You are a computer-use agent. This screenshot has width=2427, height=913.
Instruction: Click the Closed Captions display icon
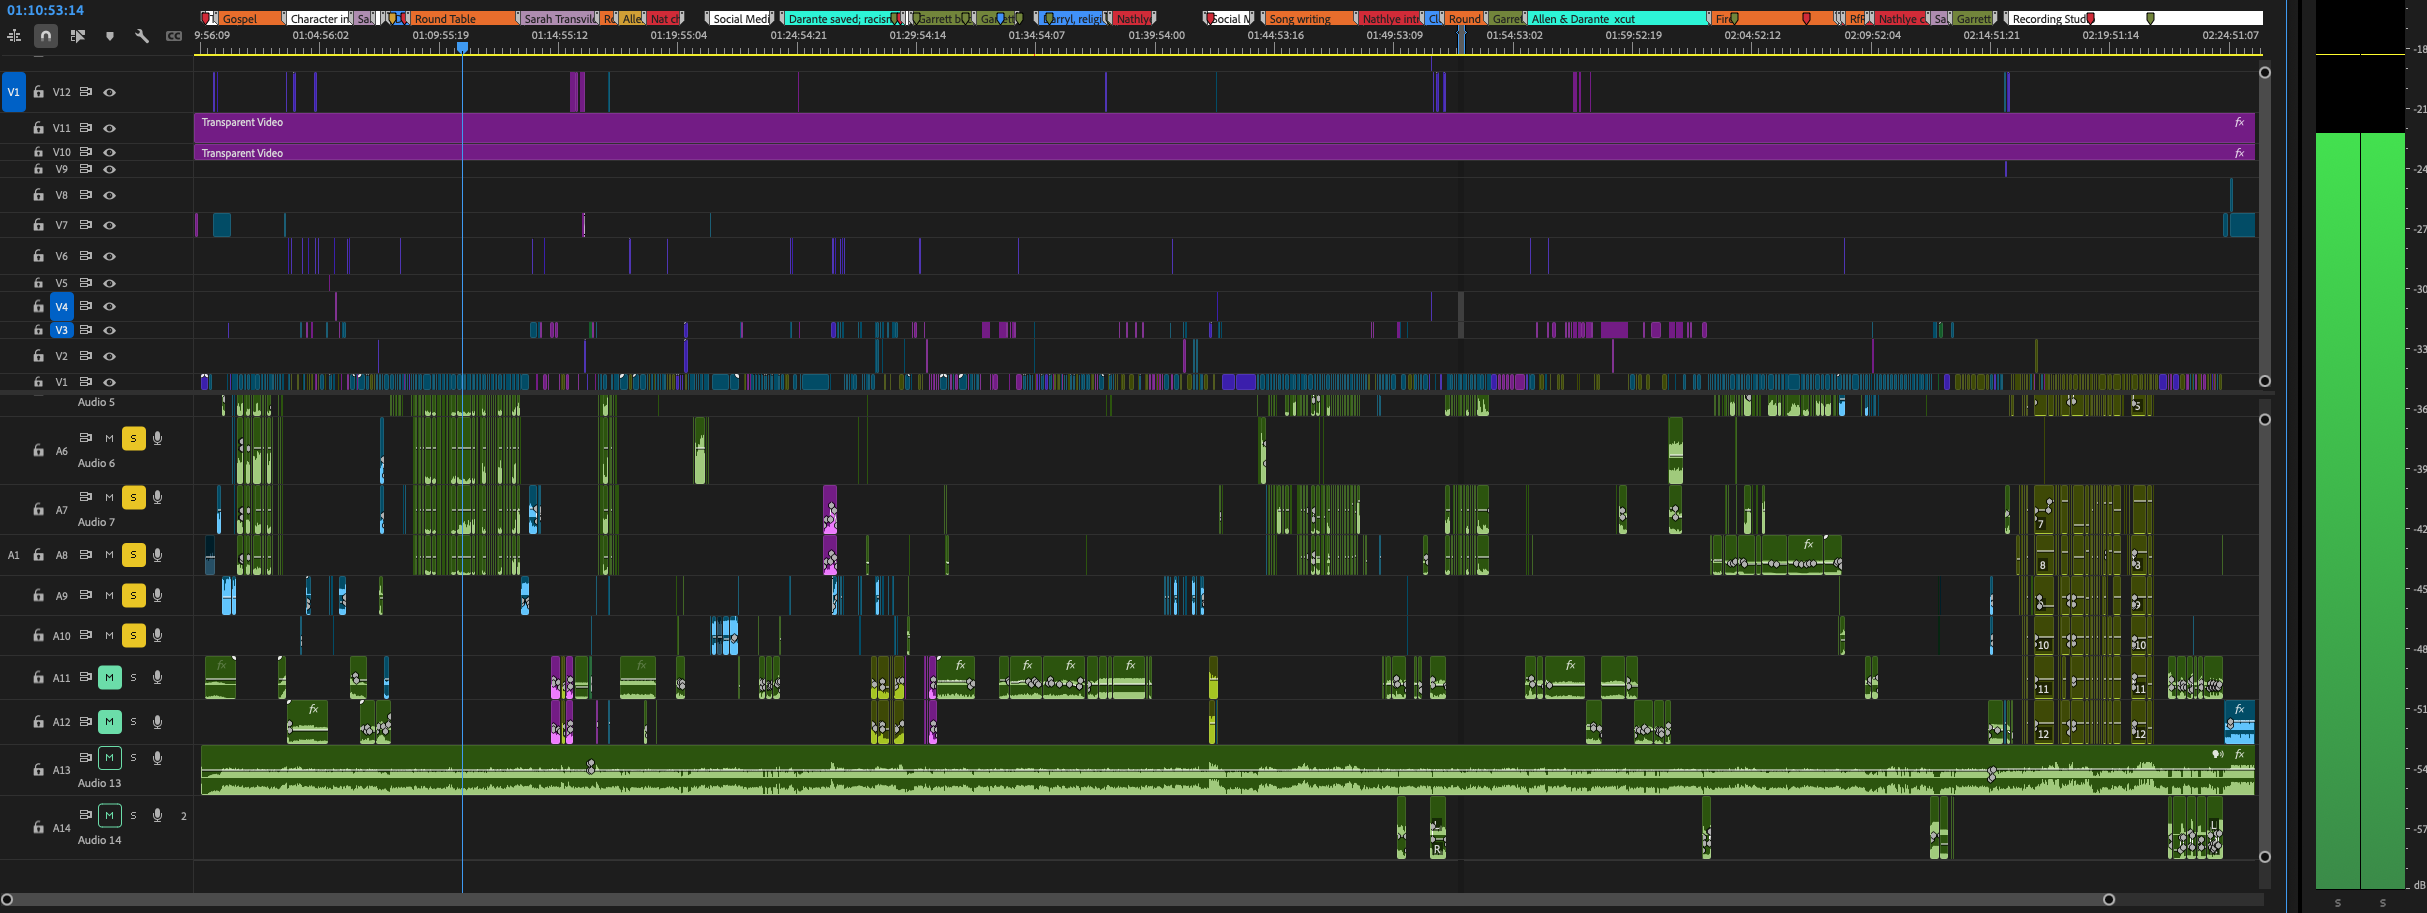click(x=173, y=35)
